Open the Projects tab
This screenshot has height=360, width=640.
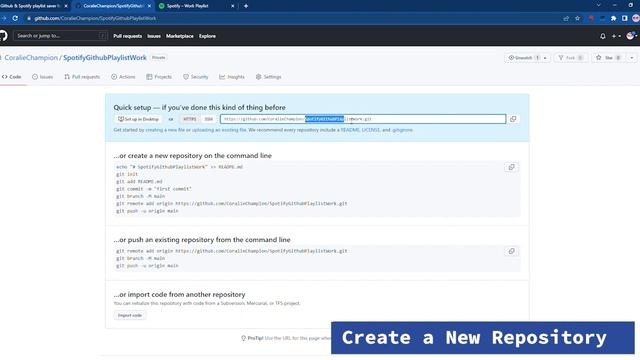coord(159,77)
